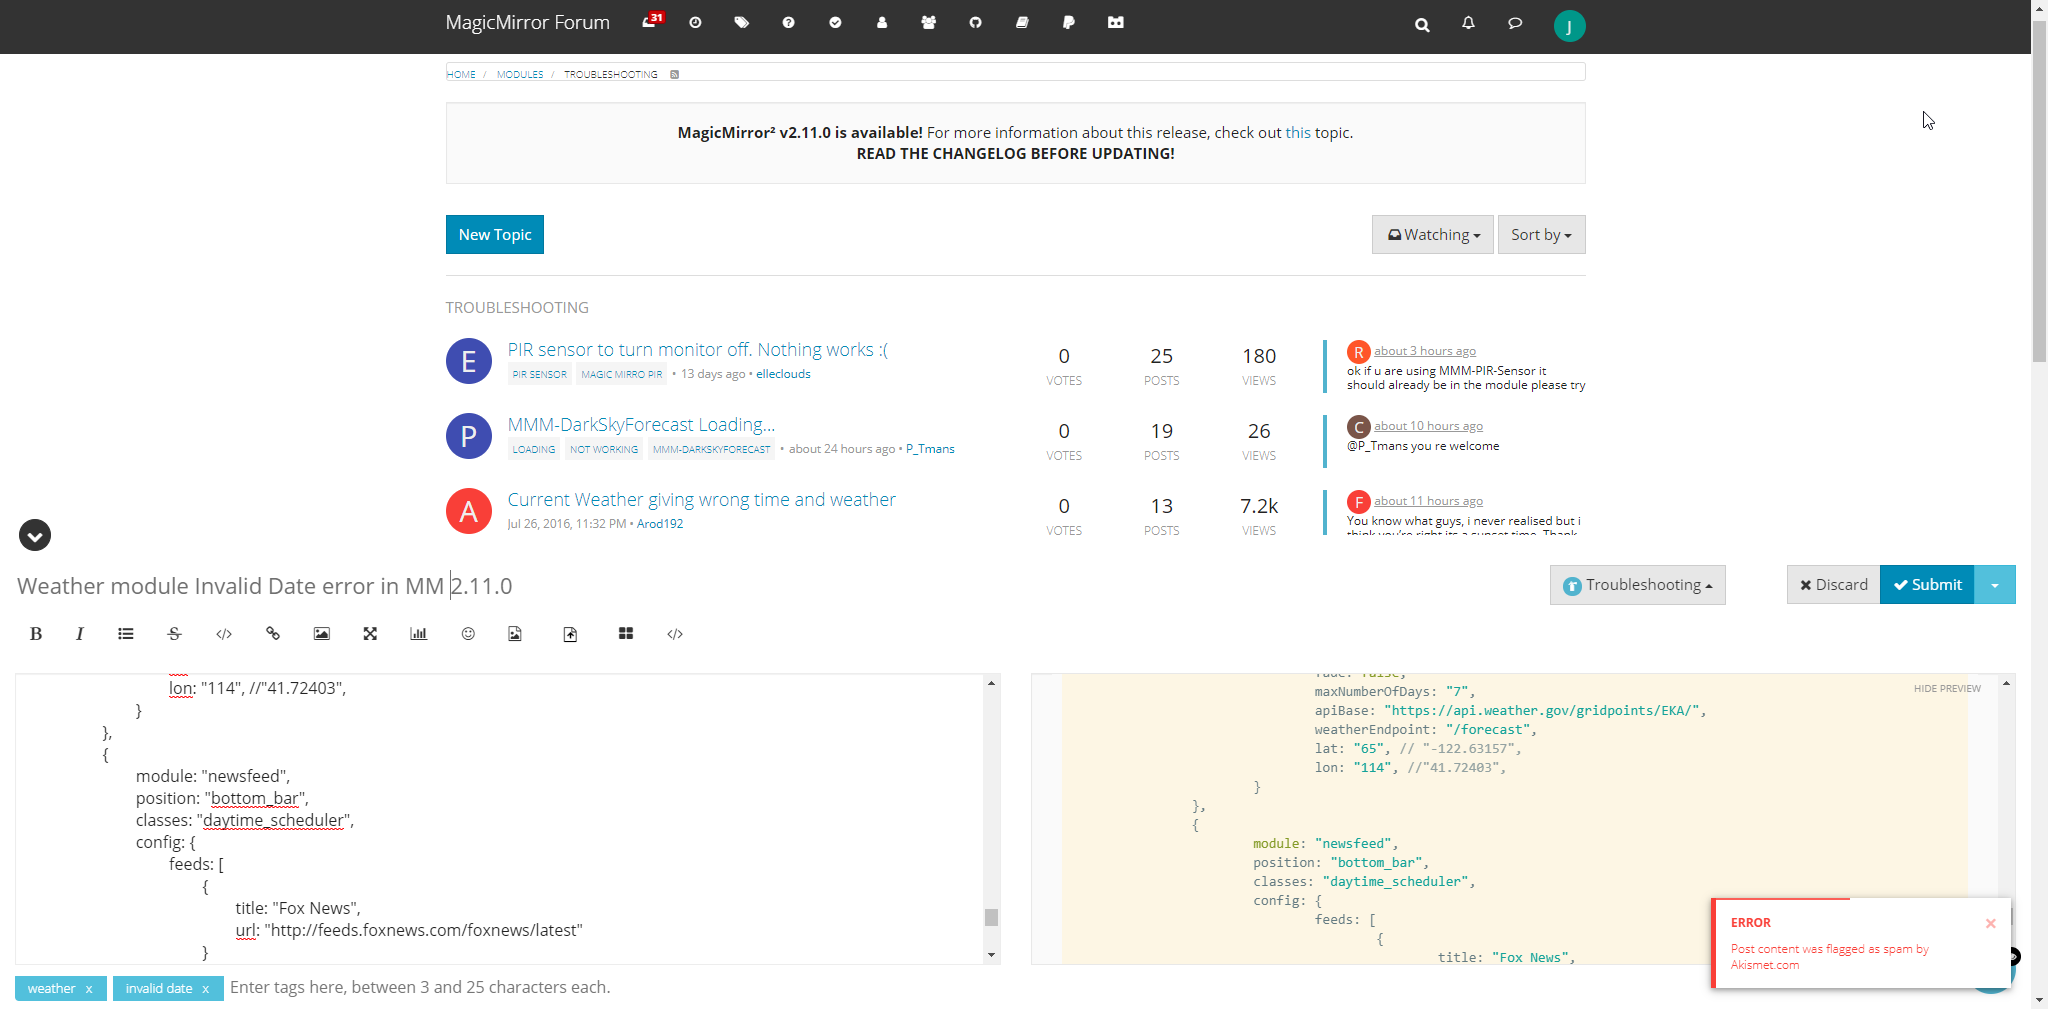The image size is (2048, 1009).
Task: Open the emoji picker smiley icon
Action: [x=468, y=634]
